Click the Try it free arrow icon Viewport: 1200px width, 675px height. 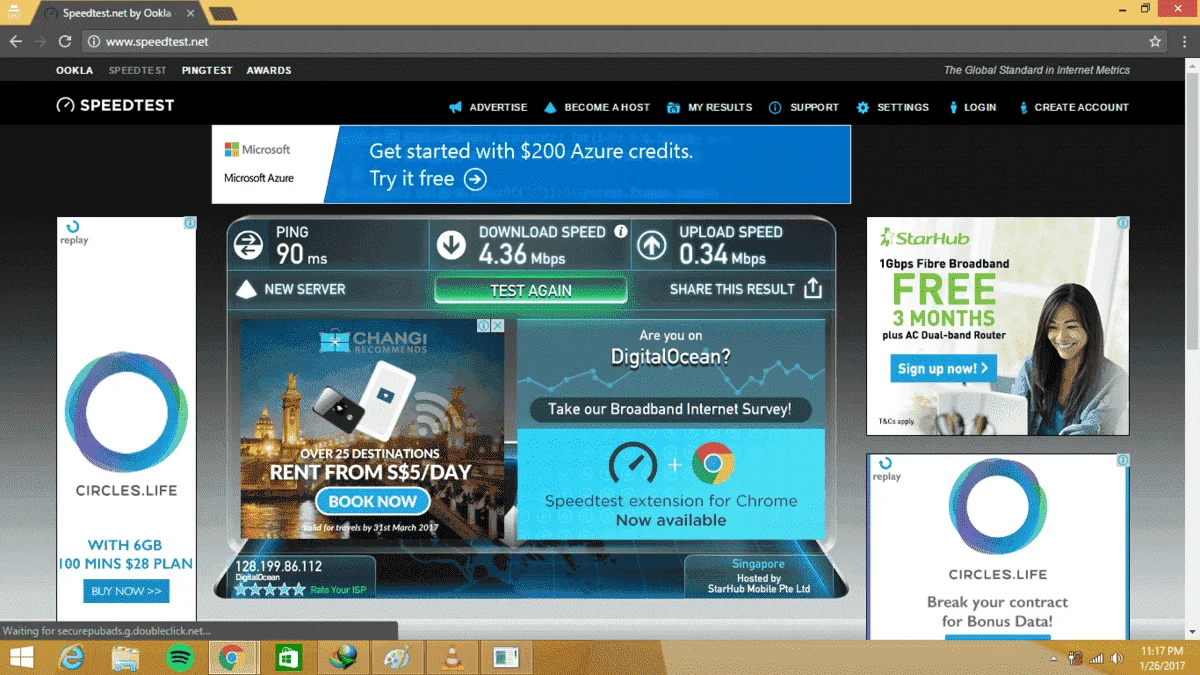coord(475,179)
